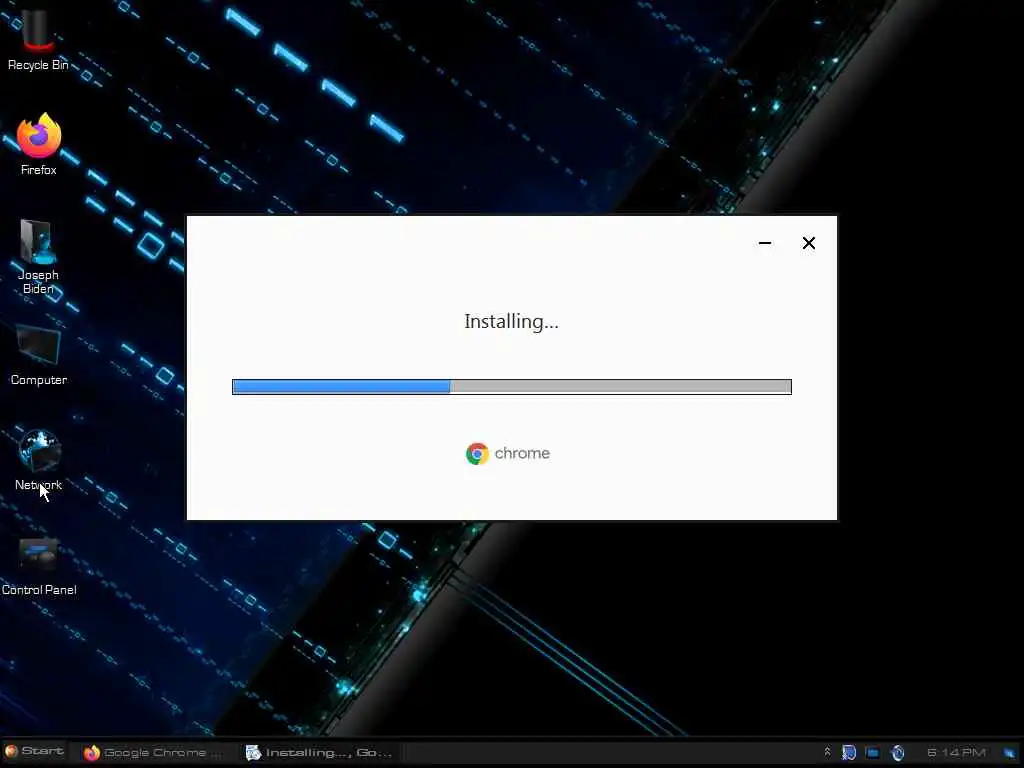Screen dimensions: 1024x768
Task: Select the Network desktop icon
Action: [39, 460]
